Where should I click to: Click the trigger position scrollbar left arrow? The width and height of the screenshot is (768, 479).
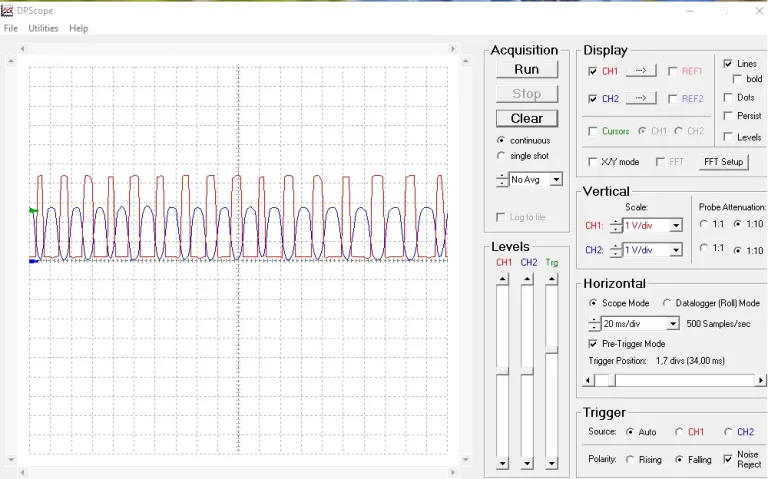(588, 380)
